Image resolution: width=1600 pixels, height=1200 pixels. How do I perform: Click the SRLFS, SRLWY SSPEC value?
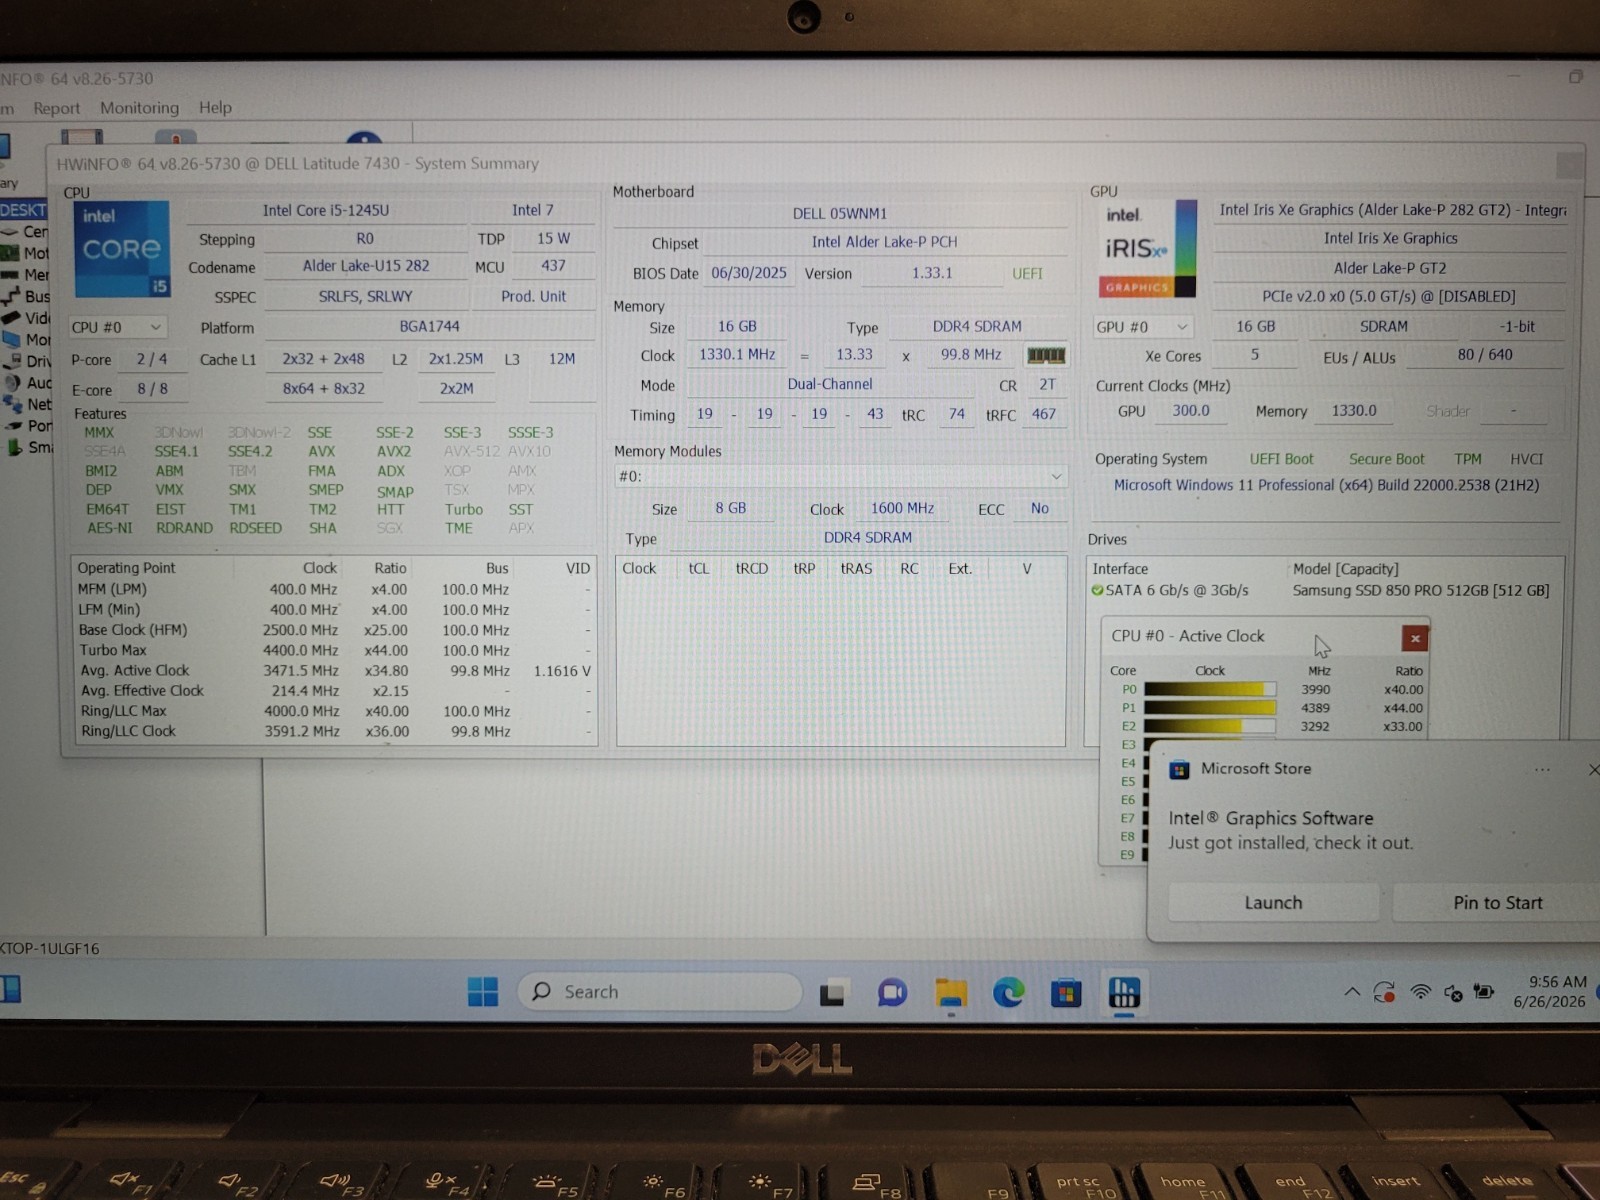[x=365, y=296]
